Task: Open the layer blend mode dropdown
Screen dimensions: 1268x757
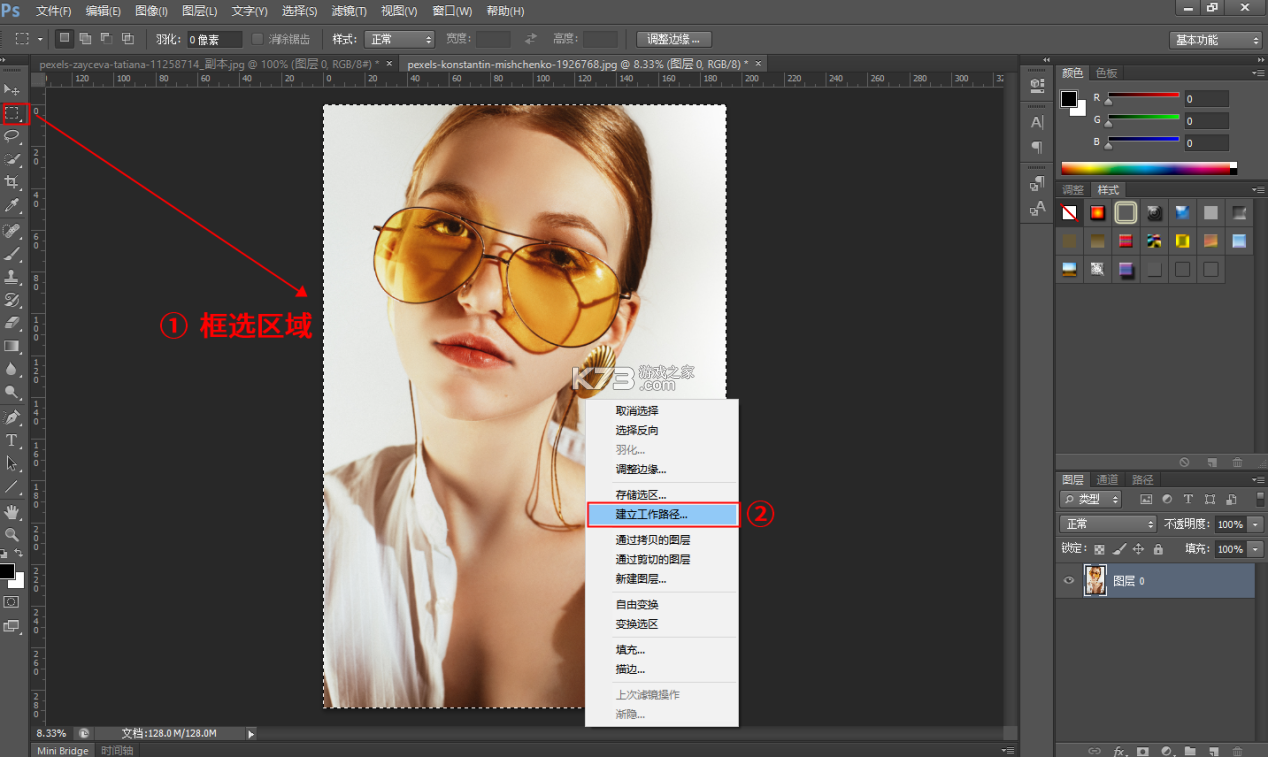Action: pos(1108,524)
